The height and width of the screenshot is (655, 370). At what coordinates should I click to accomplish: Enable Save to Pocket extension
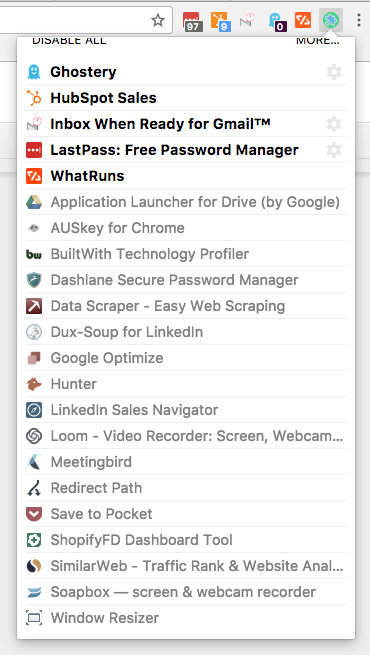(186, 514)
